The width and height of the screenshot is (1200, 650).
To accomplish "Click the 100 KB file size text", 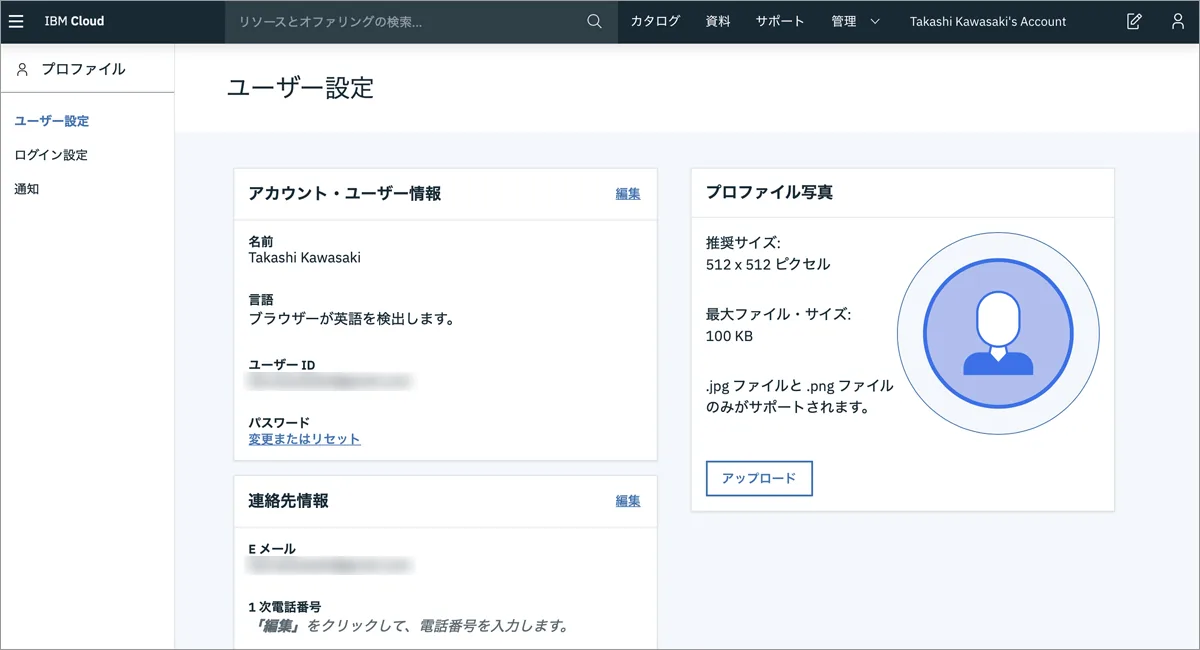I will click(x=729, y=336).
